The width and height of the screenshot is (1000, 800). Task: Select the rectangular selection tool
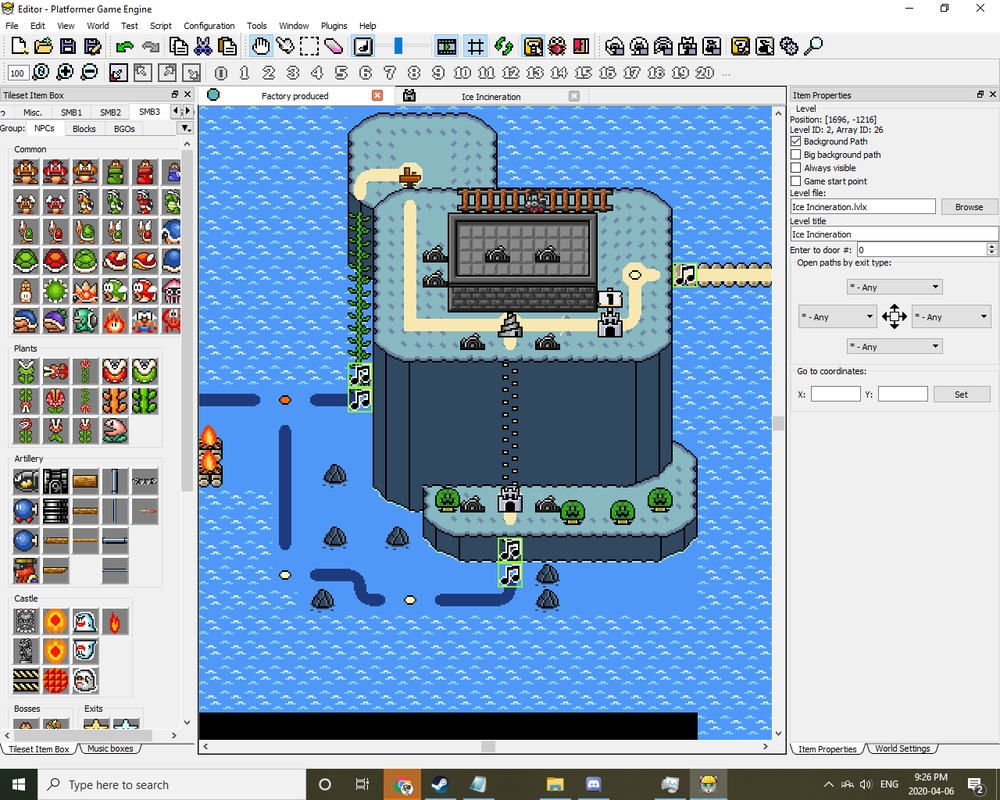click(309, 46)
